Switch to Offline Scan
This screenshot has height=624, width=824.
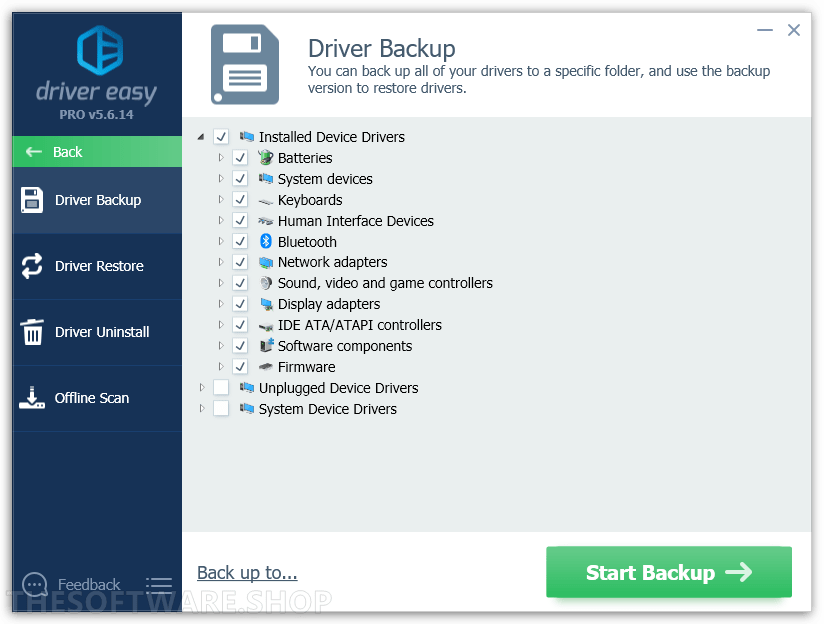point(97,398)
